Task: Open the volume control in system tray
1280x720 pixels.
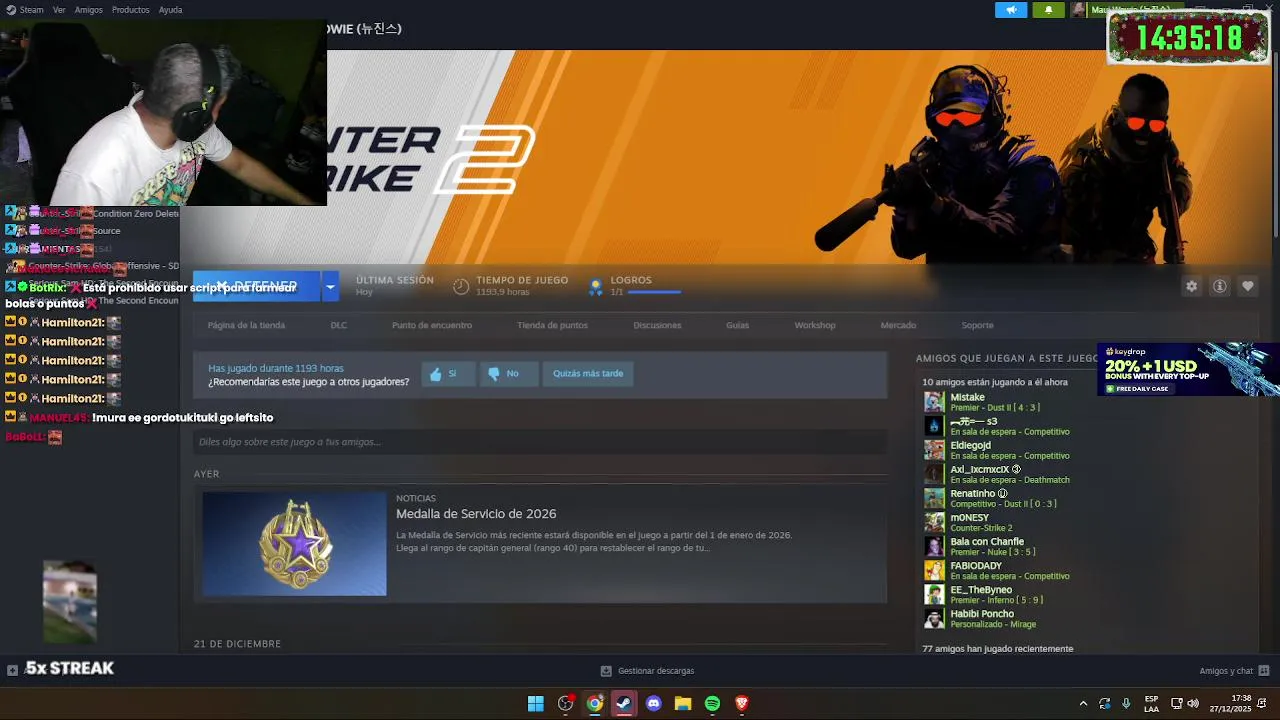Action: tap(1193, 703)
